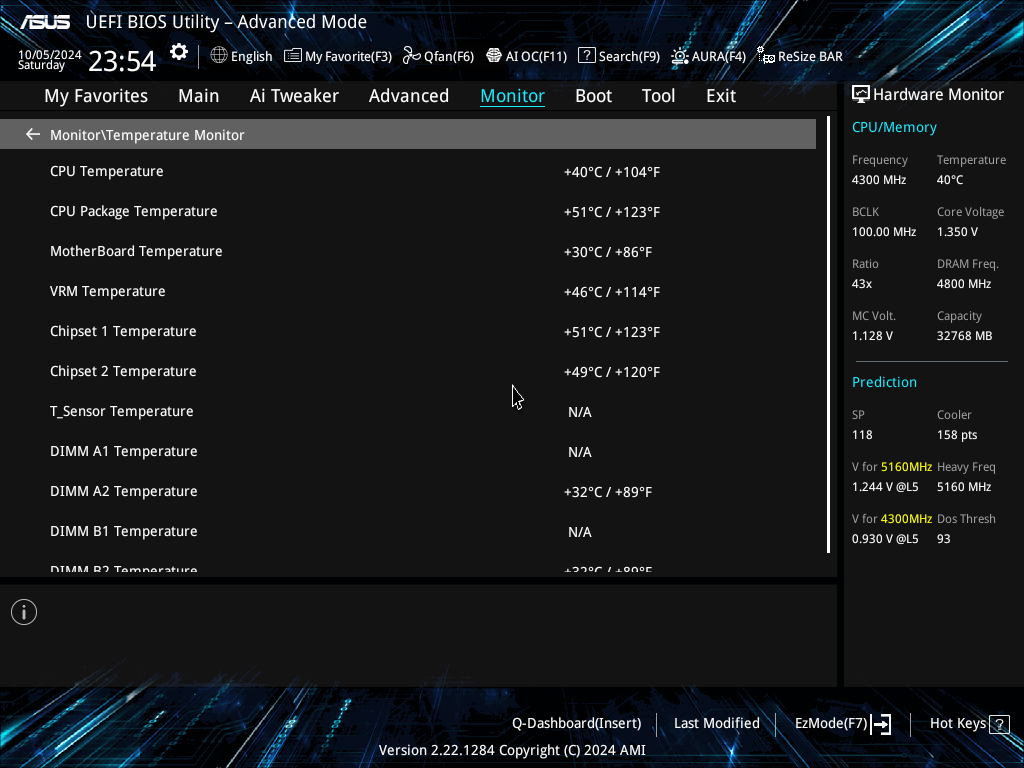Open the Boot tab
1024x768 pixels.
[x=594, y=96]
